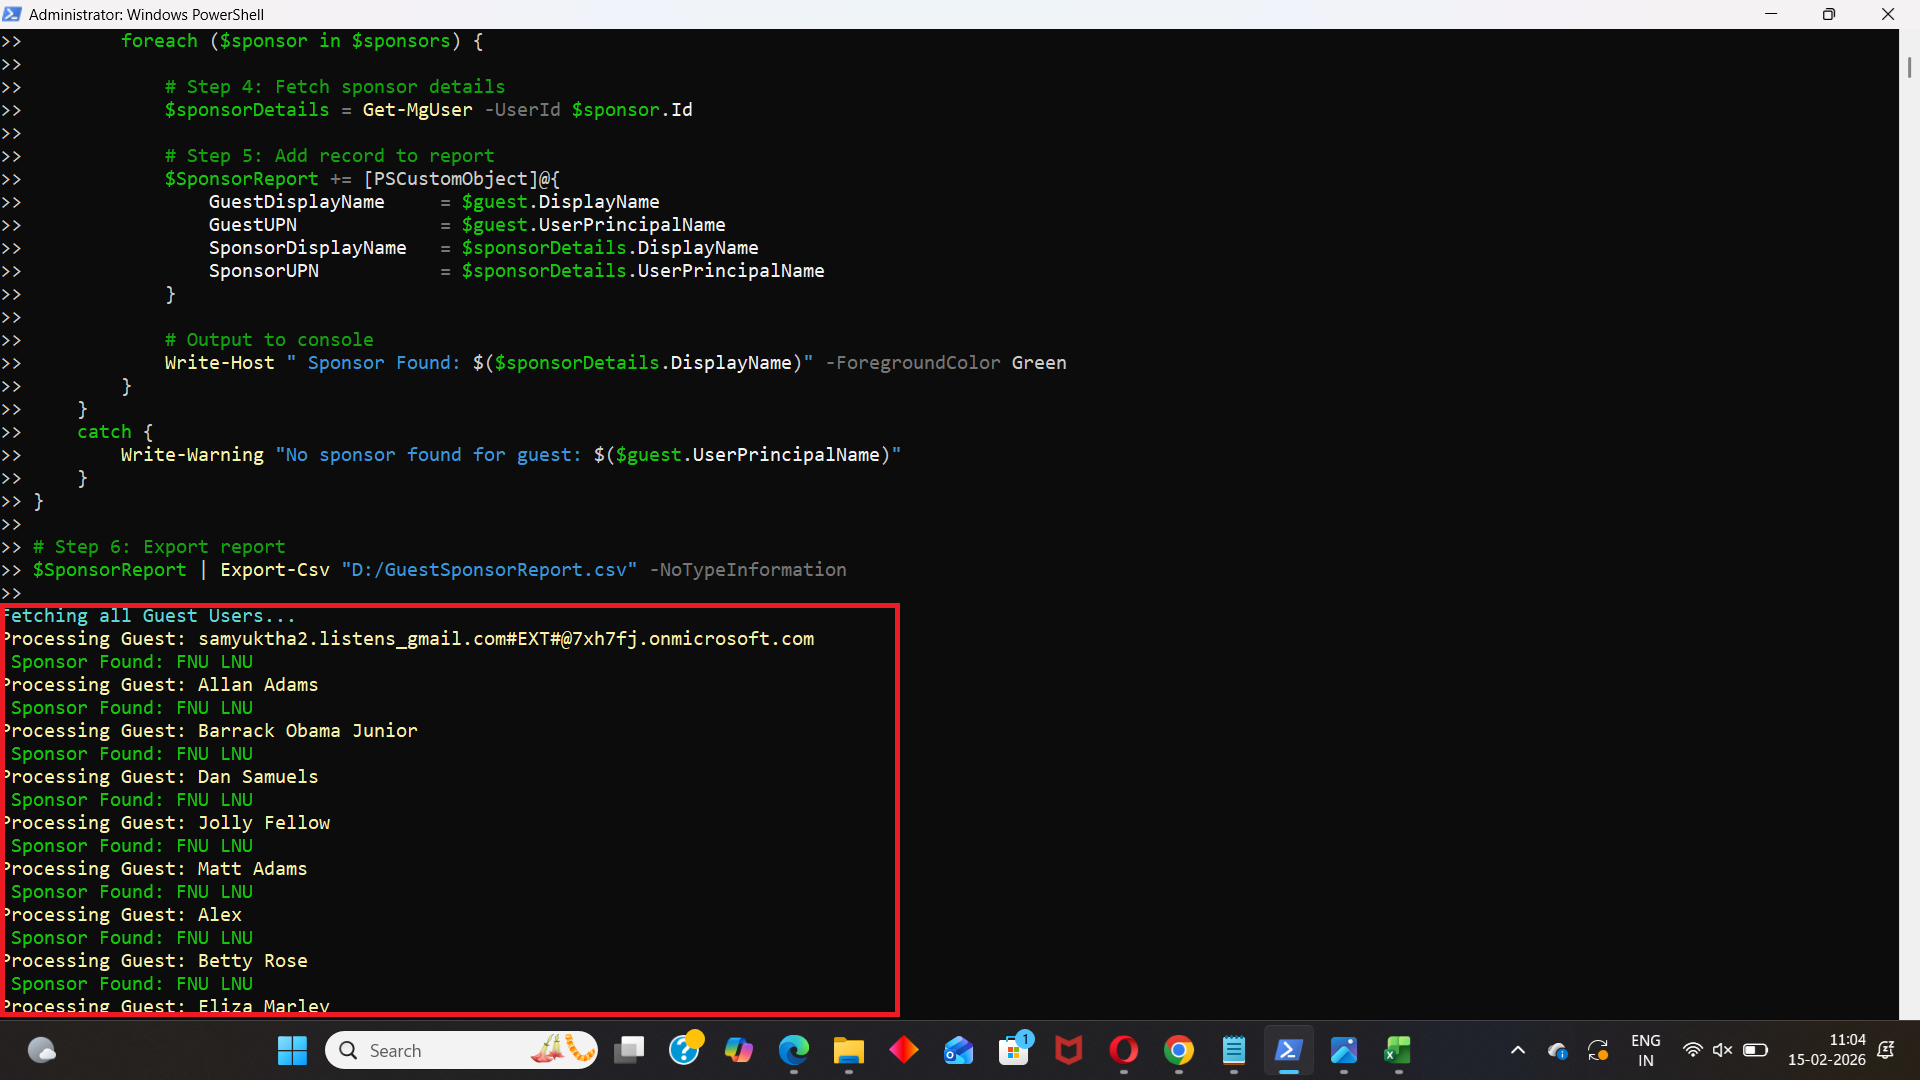Viewport: 1920px width, 1080px height.
Task: Switch ENG IN input language
Action: coord(1645,1050)
